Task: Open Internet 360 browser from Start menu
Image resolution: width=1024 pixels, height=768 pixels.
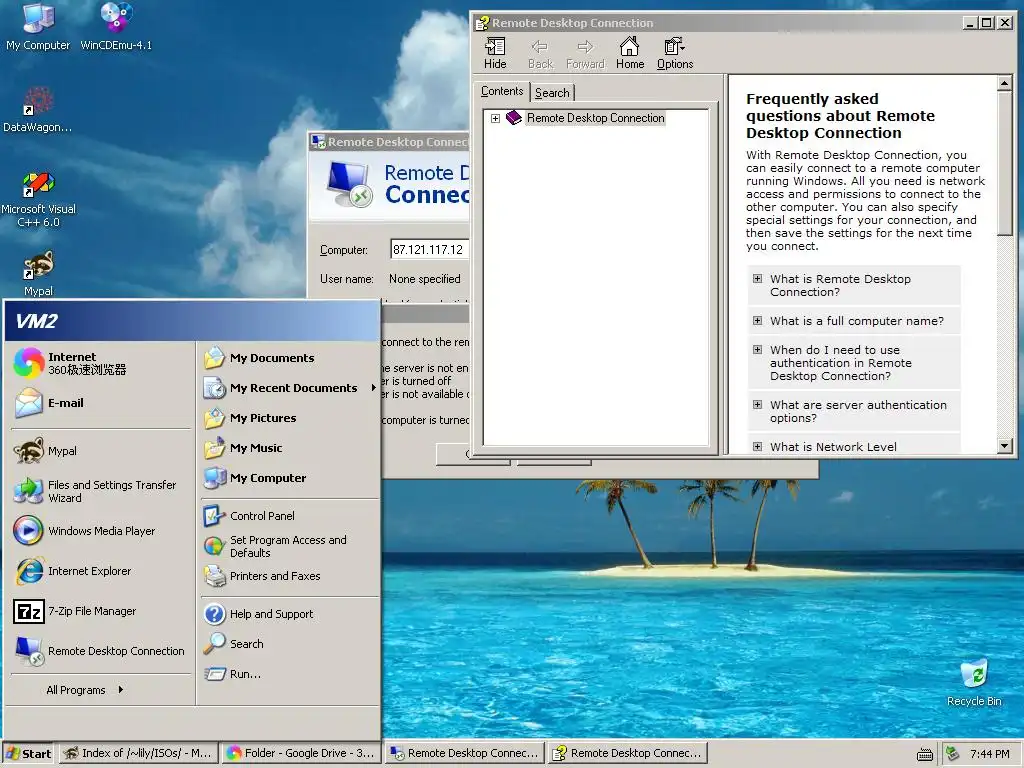Action: point(100,363)
